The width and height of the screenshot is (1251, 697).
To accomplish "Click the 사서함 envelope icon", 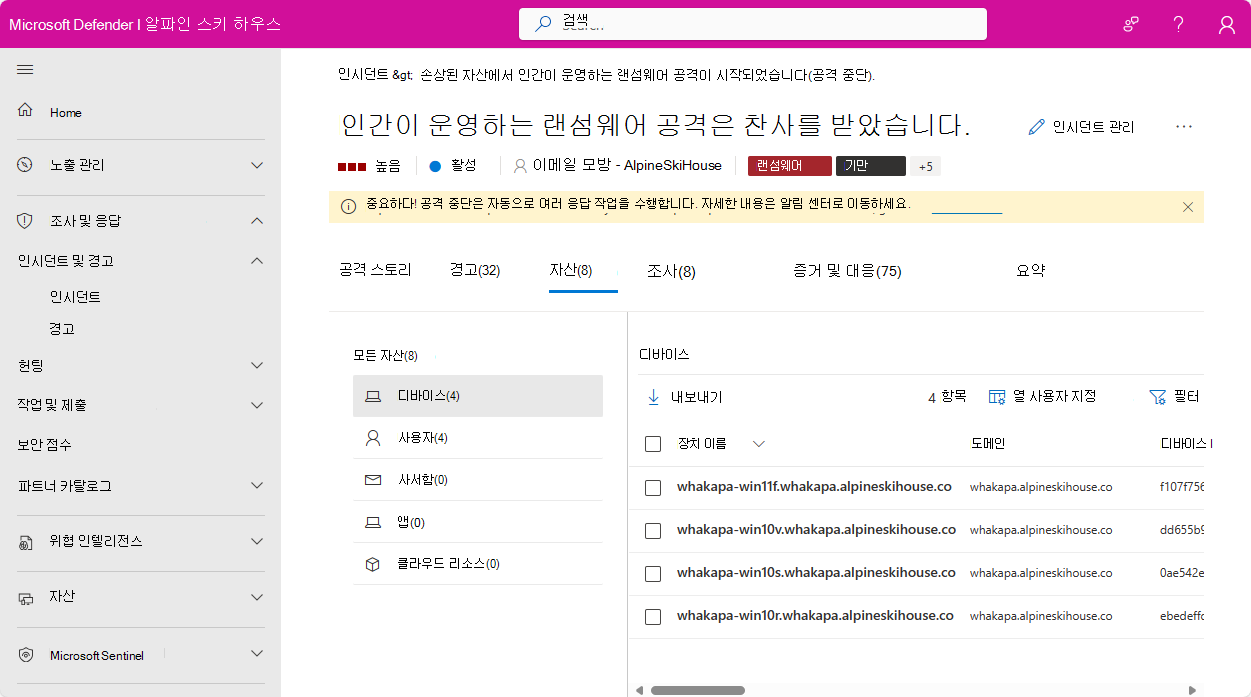I will tap(373, 480).
